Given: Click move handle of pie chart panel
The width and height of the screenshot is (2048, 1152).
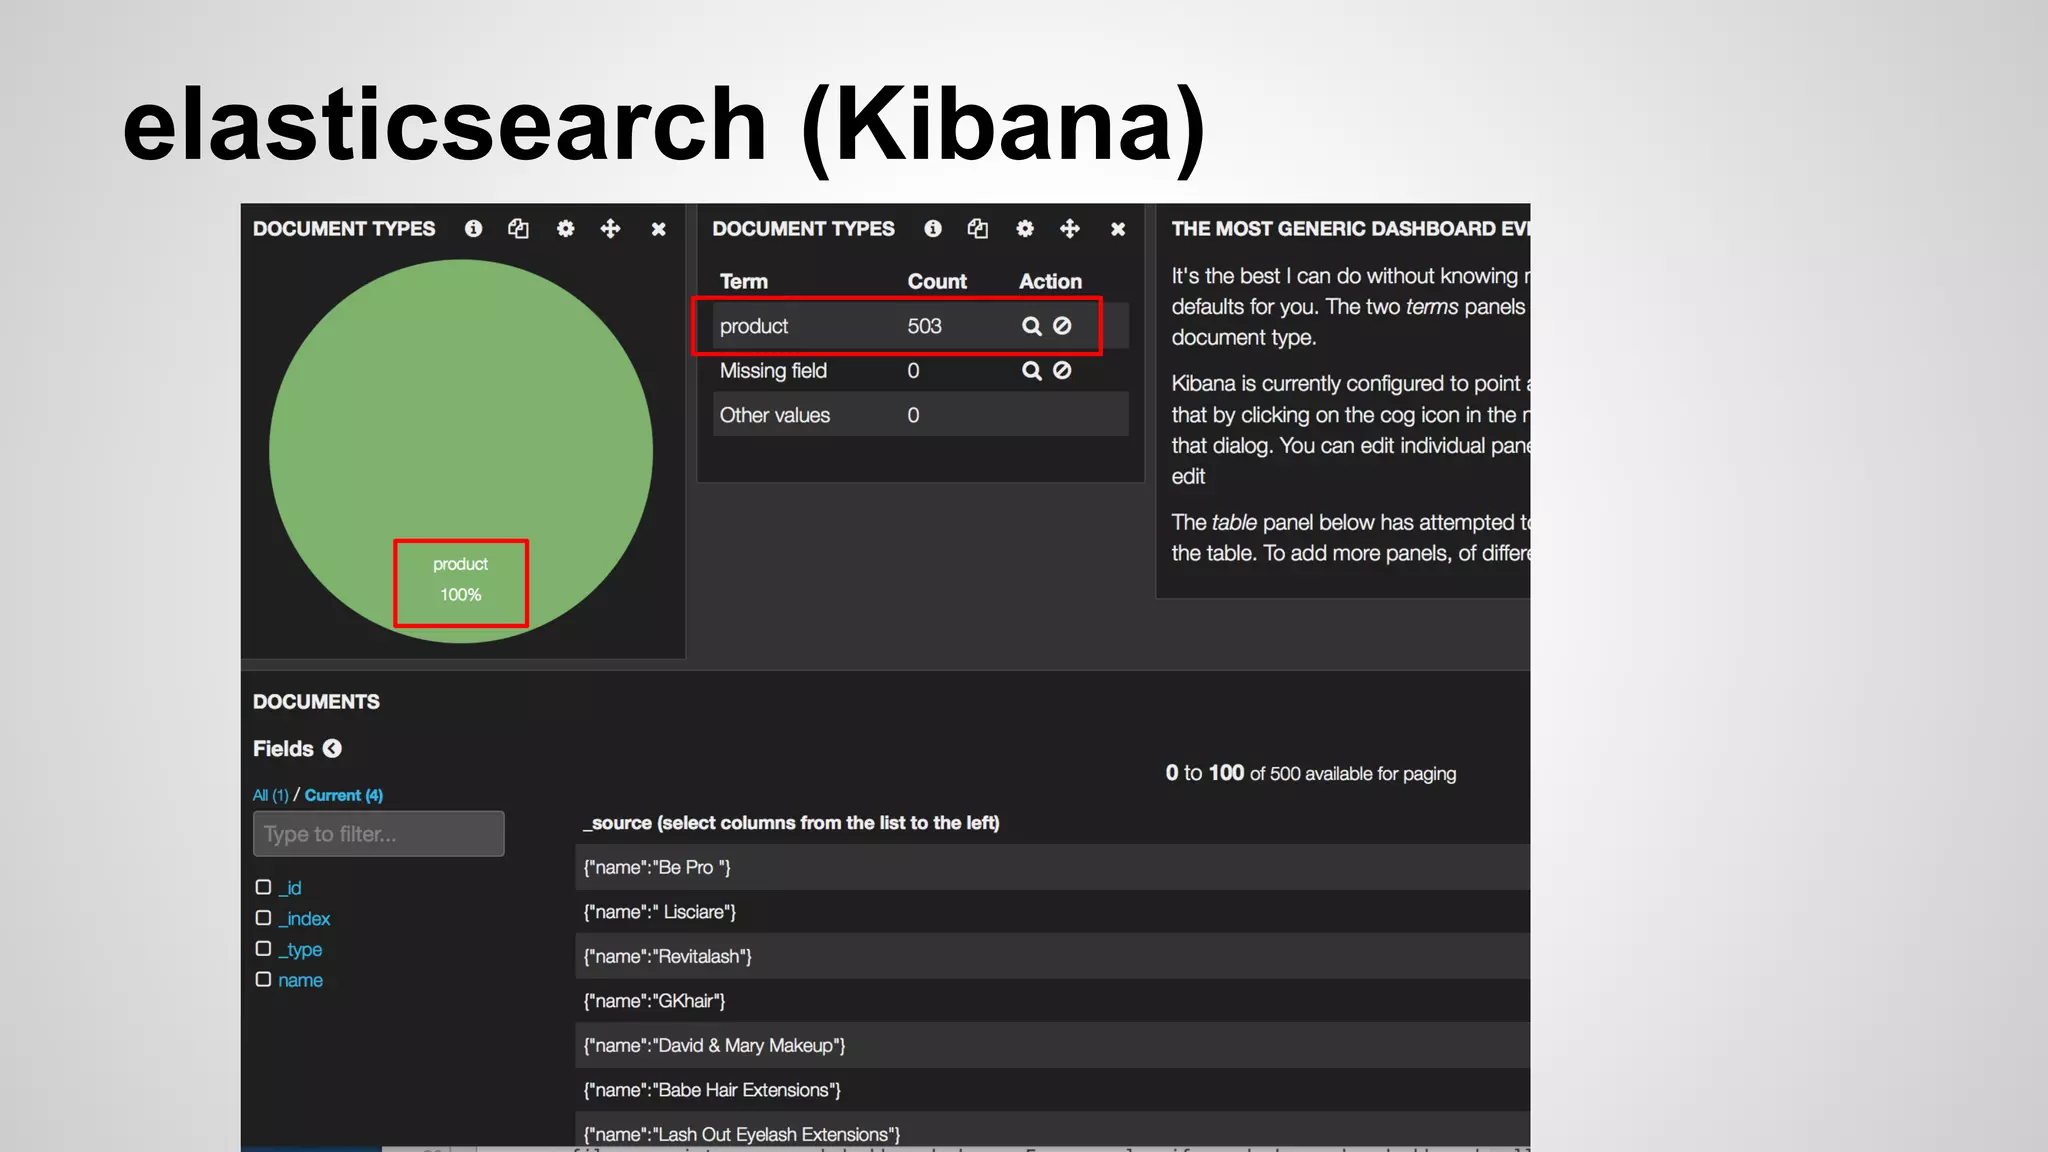Looking at the screenshot, I should pos(610,229).
